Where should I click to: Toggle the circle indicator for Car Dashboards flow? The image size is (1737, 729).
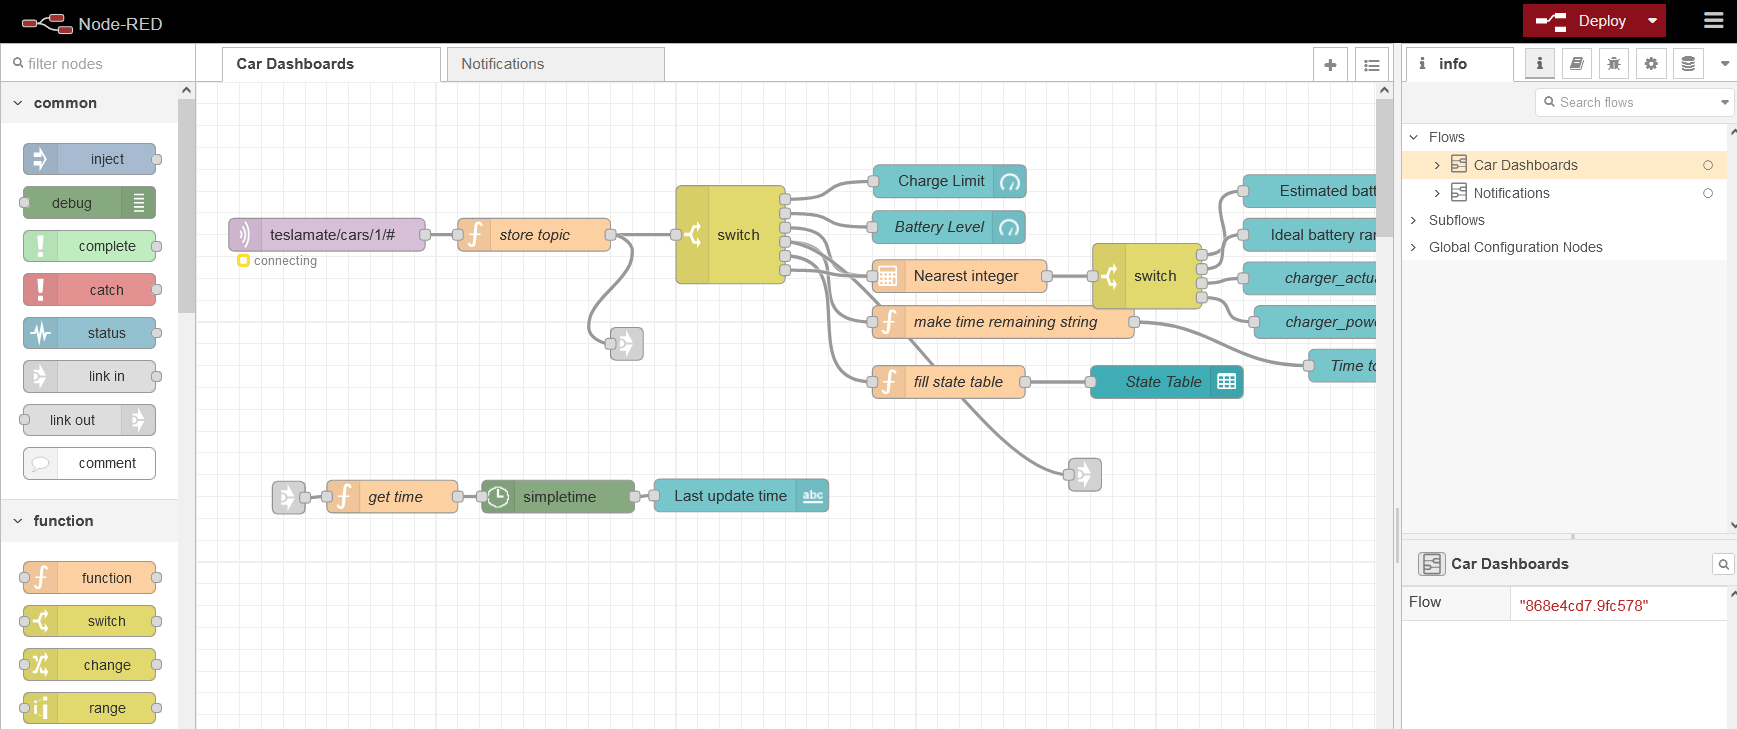point(1708,165)
